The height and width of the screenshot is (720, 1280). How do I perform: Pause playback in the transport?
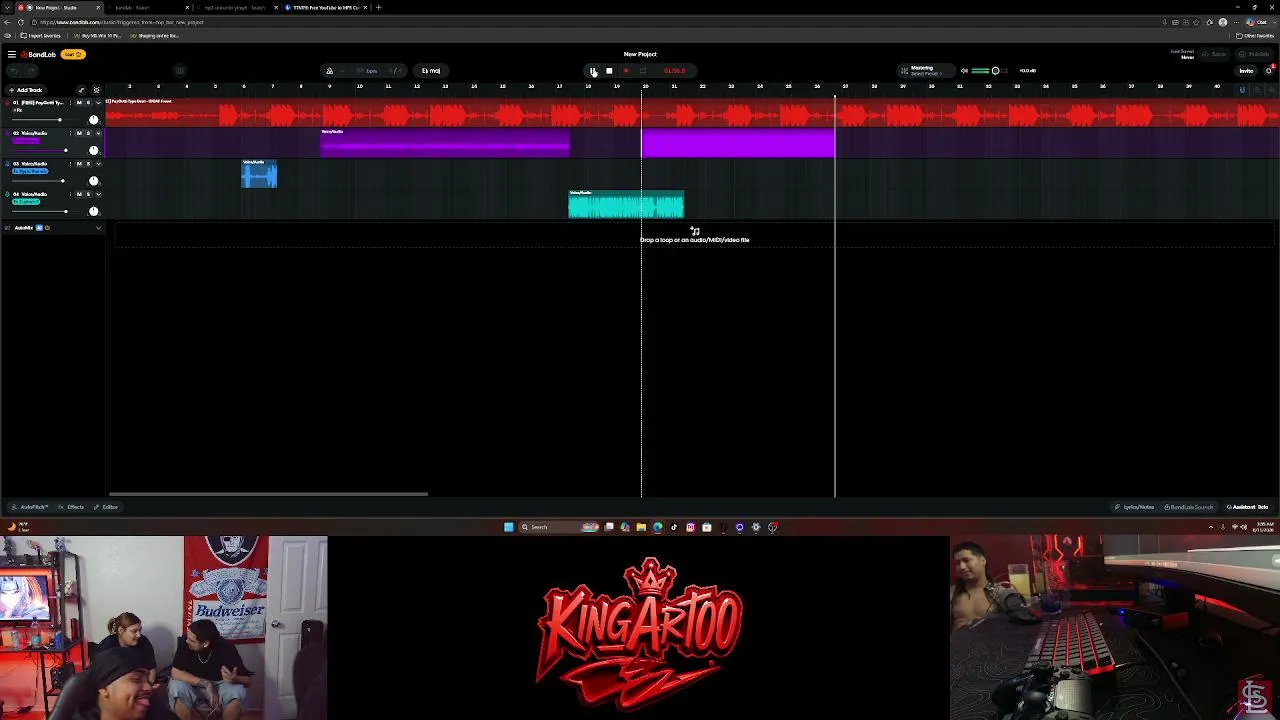pos(592,71)
